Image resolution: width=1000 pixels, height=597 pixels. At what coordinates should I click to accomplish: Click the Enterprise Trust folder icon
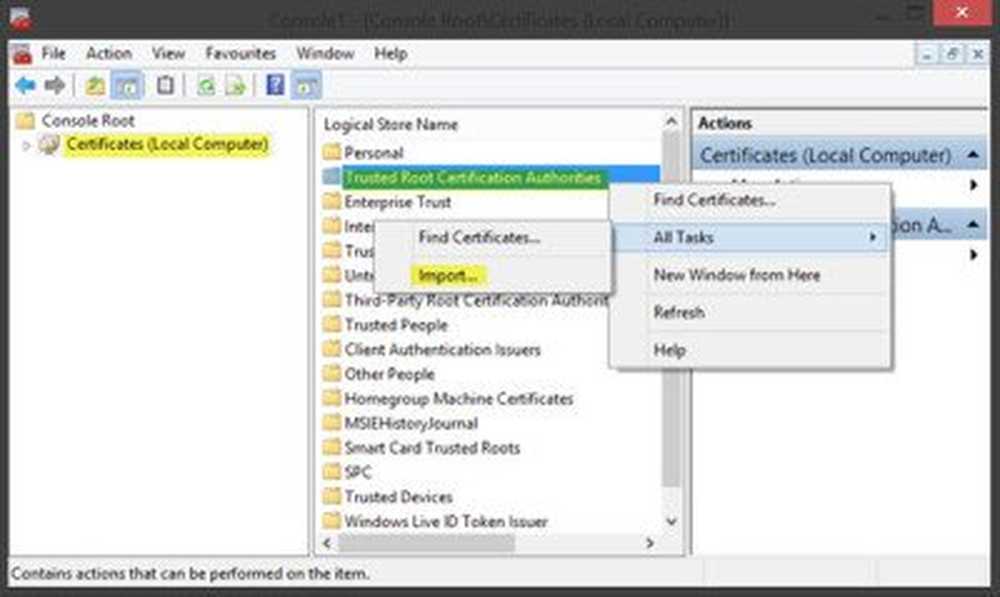click(x=332, y=202)
